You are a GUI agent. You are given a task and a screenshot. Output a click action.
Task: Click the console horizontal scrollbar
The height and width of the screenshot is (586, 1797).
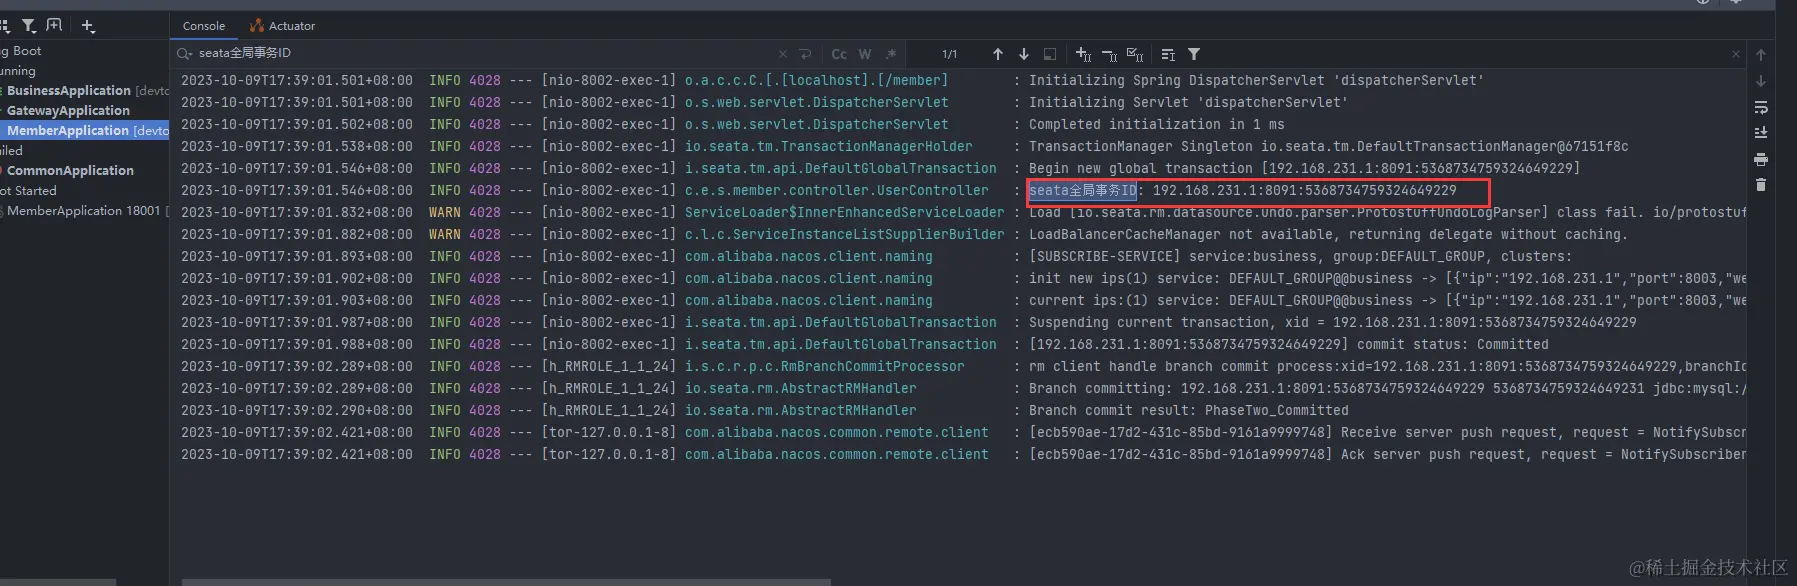506,582
